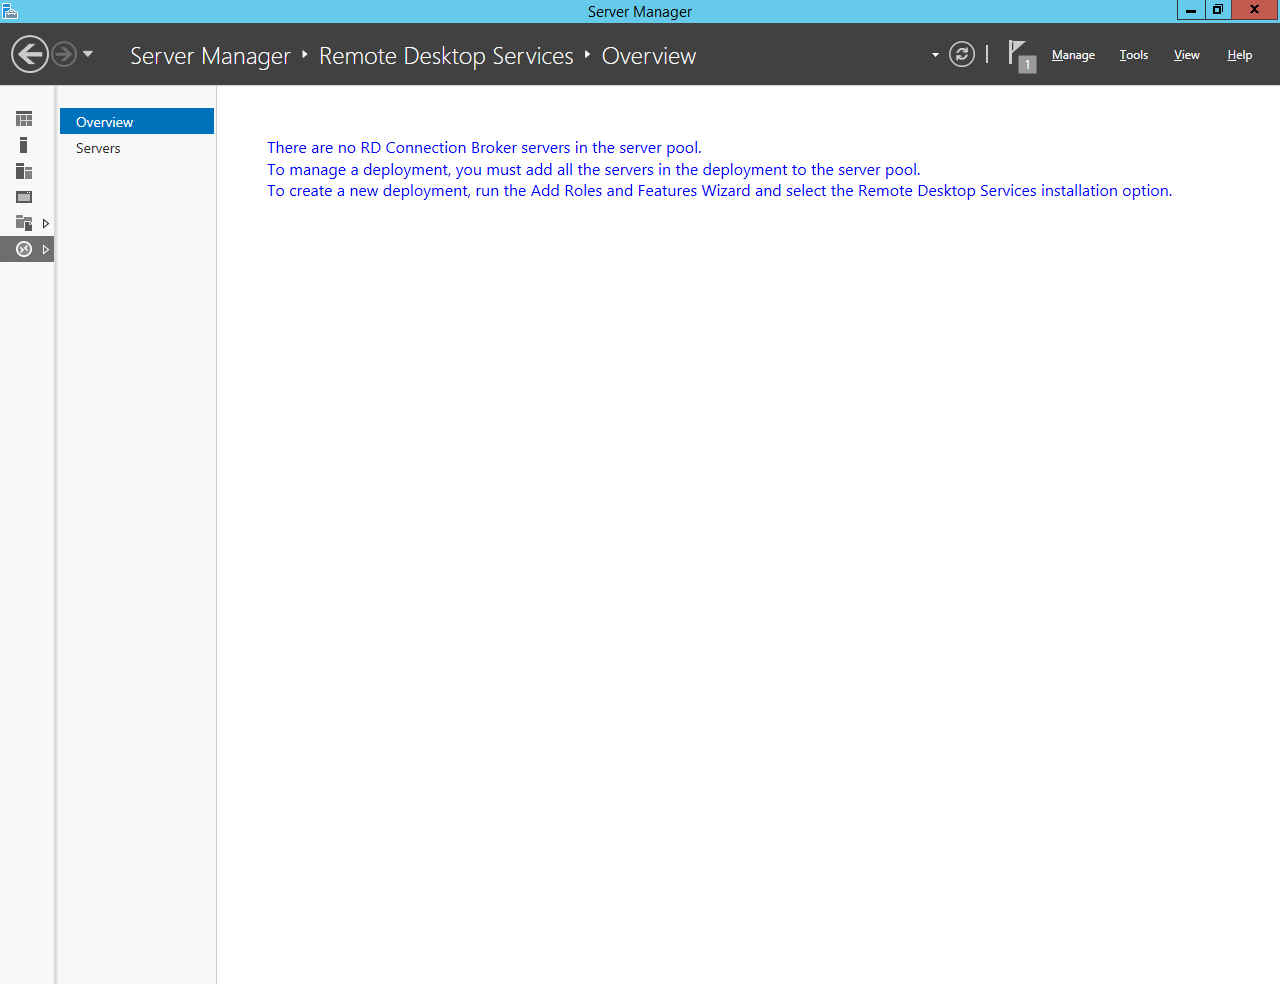Select the Dashboard icon in the left sidebar
The image size is (1280, 984).
coord(24,119)
